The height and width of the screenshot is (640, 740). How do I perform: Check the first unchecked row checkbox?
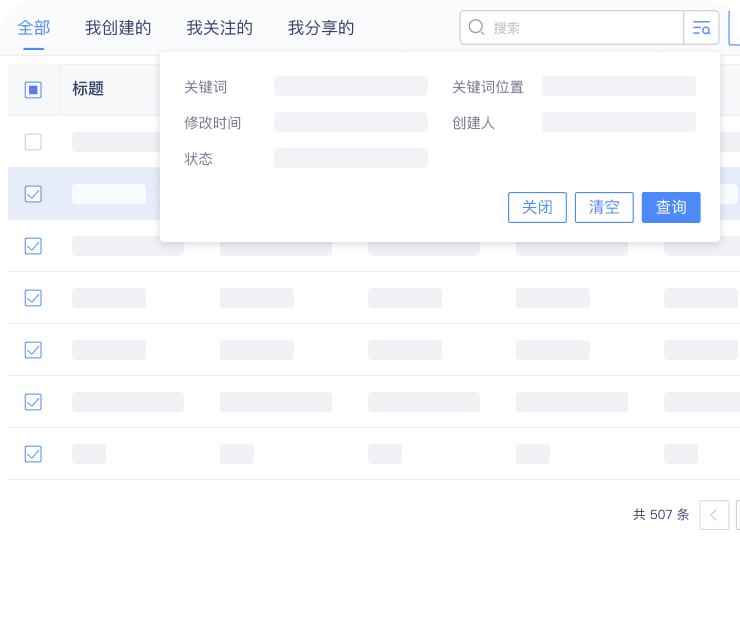(x=33, y=142)
